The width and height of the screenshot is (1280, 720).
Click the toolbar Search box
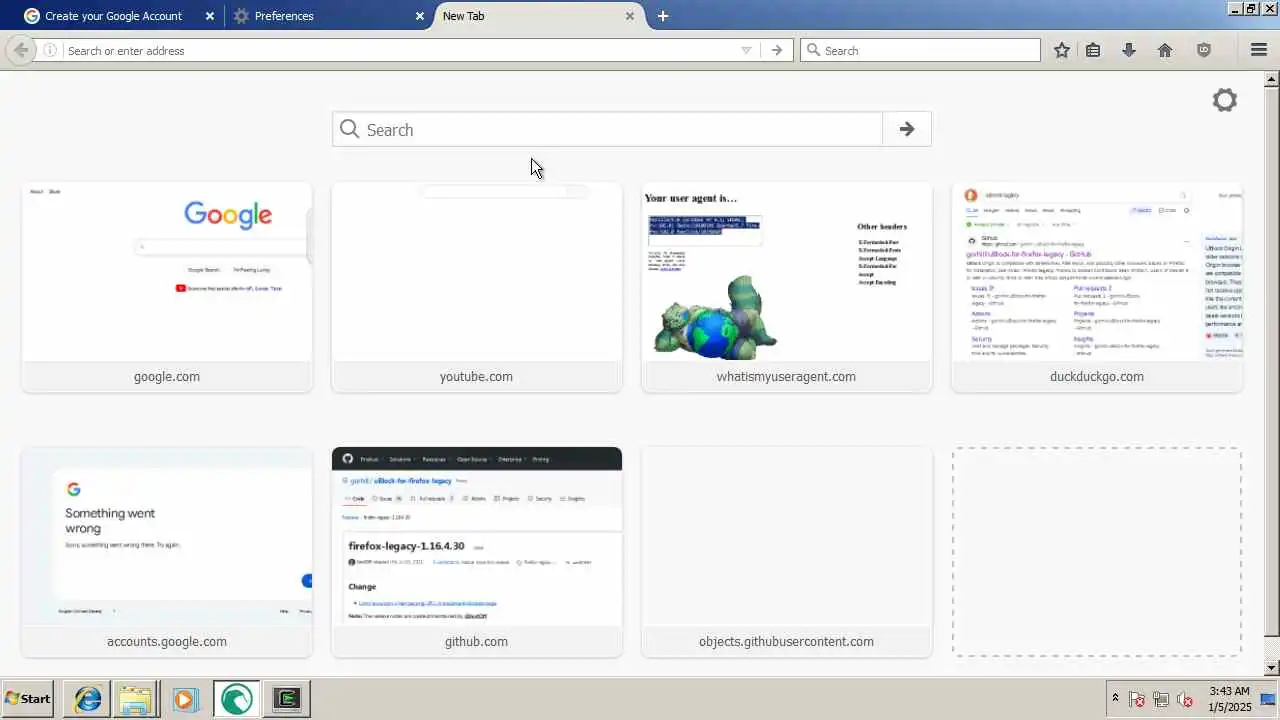click(x=920, y=50)
